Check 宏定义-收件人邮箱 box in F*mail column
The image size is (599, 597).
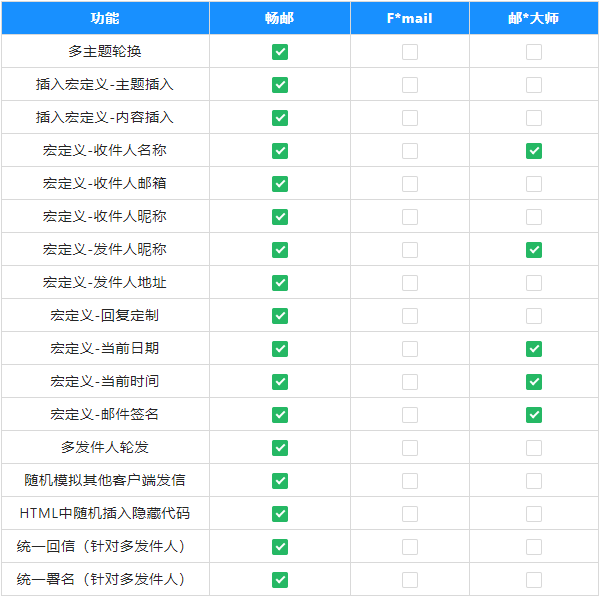pyautogui.click(x=410, y=184)
